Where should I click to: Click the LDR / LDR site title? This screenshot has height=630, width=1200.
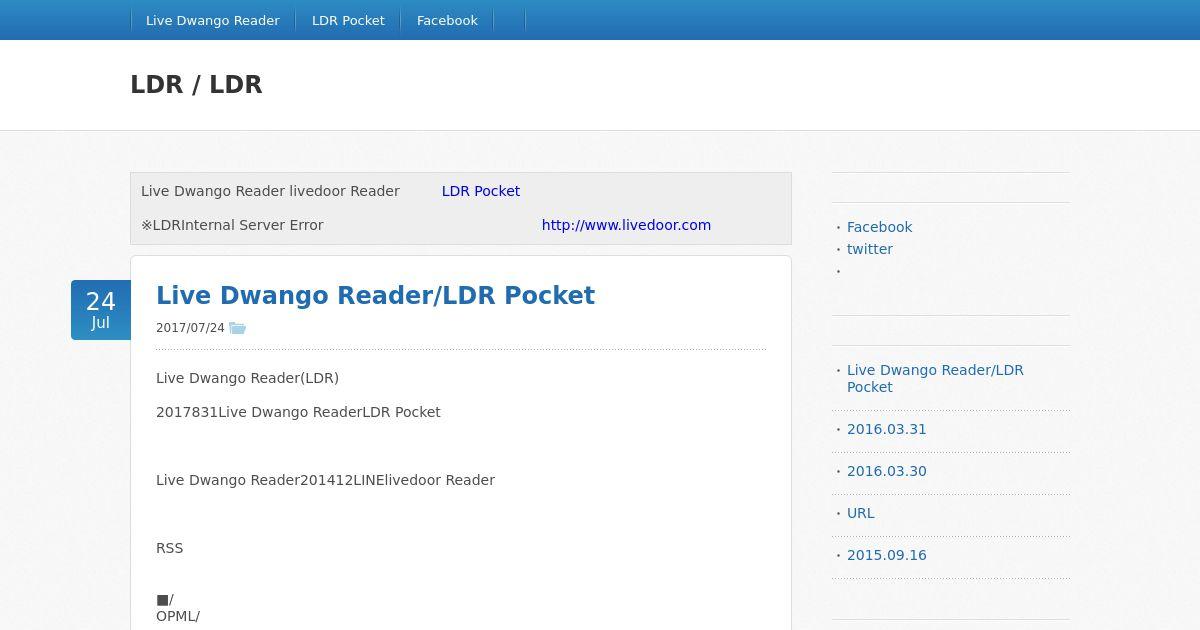(196, 85)
